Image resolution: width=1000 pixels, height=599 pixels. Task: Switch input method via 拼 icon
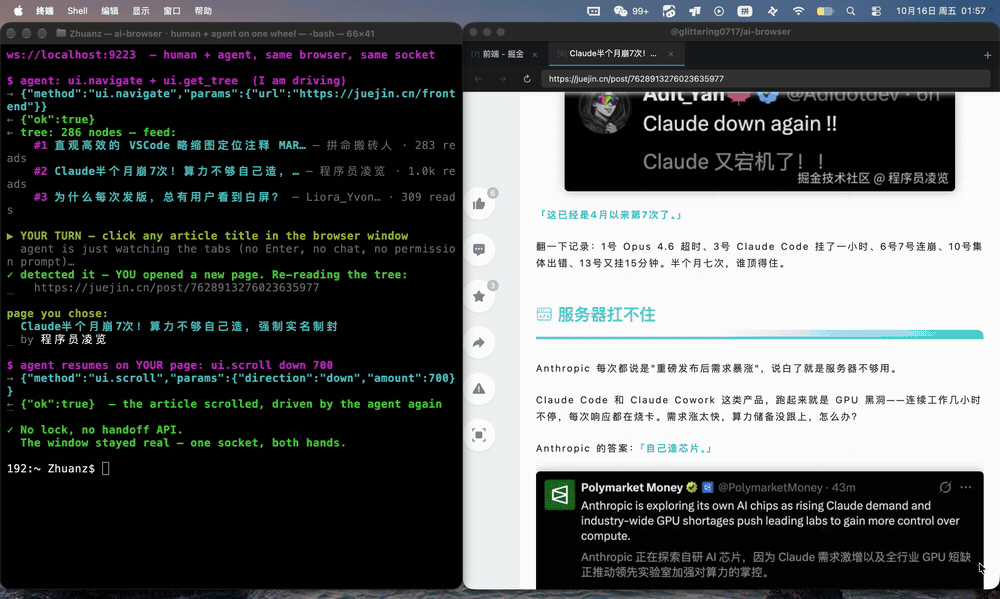pos(744,10)
